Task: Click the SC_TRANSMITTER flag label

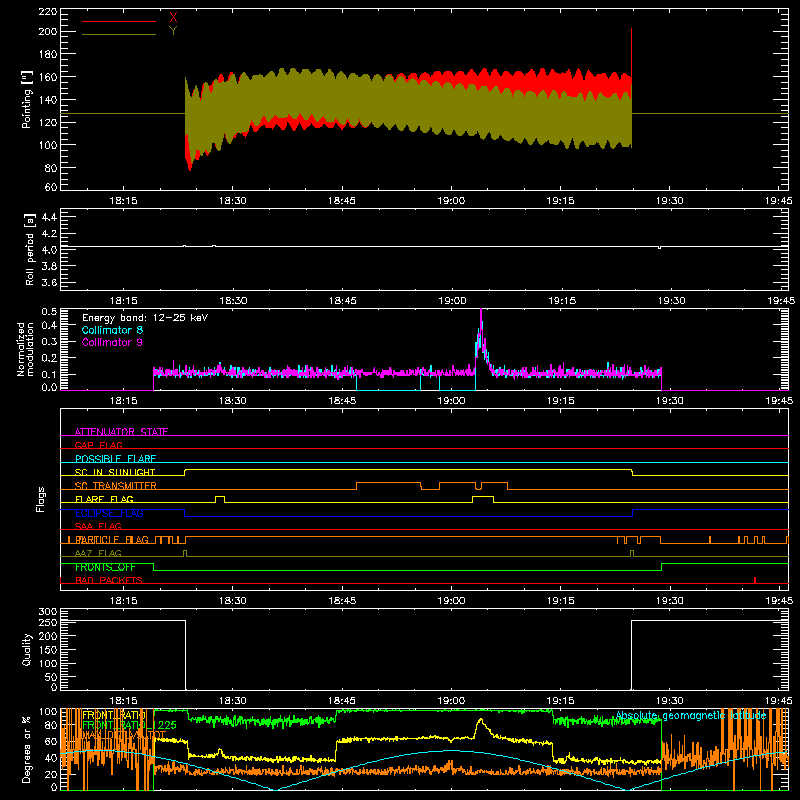Action: click(116, 486)
